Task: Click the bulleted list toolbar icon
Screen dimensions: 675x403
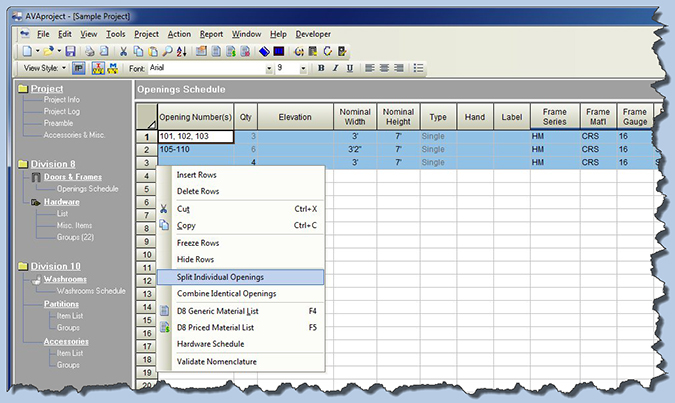Action: [418, 68]
